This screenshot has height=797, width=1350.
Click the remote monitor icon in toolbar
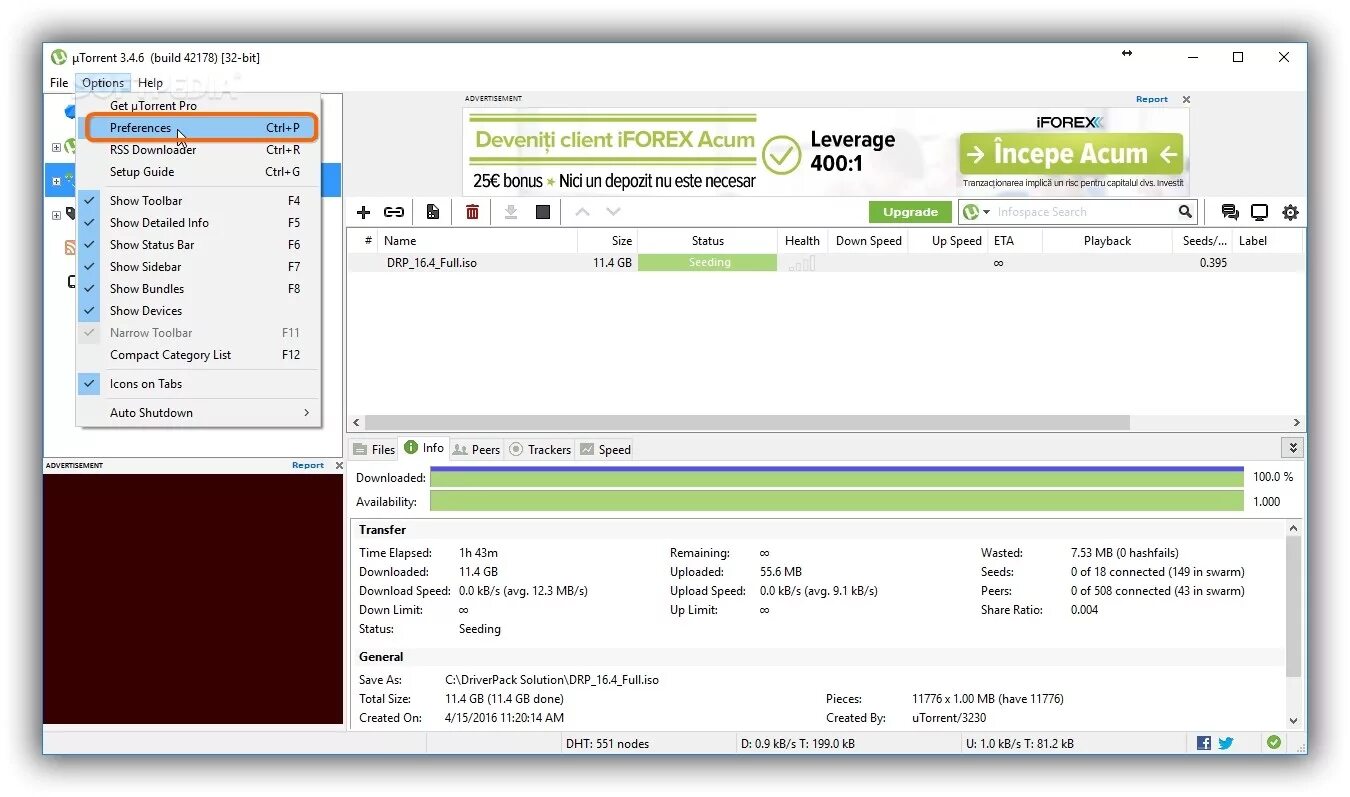click(x=1260, y=212)
